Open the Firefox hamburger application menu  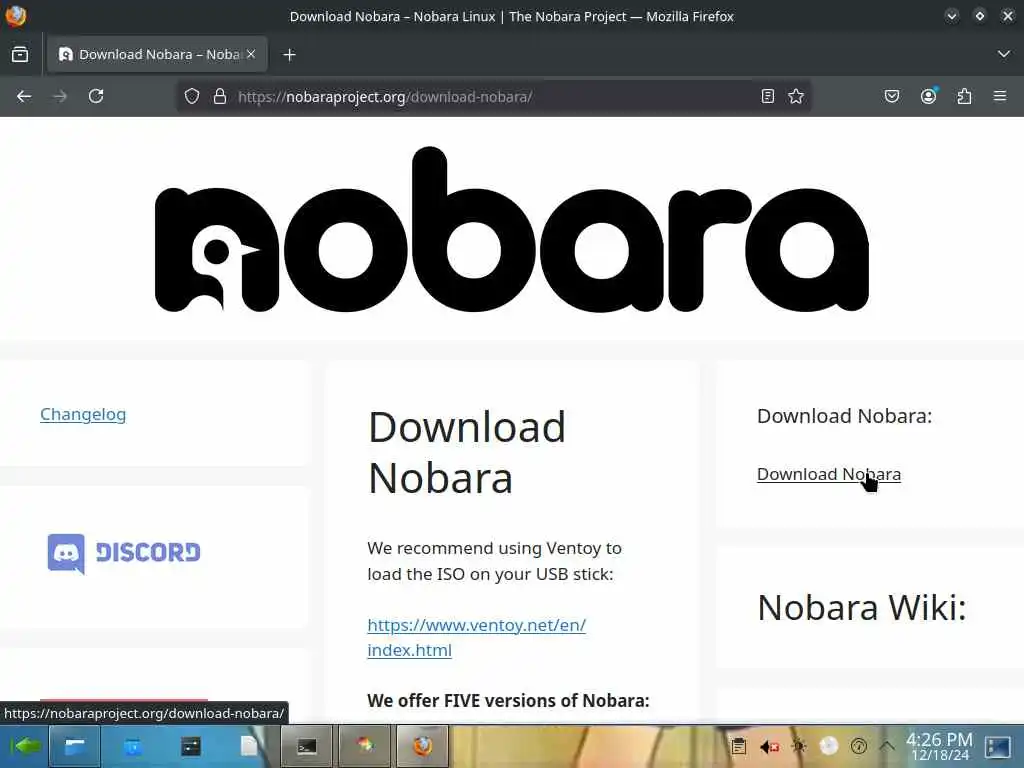pyautogui.click(x=1000, y=97)
